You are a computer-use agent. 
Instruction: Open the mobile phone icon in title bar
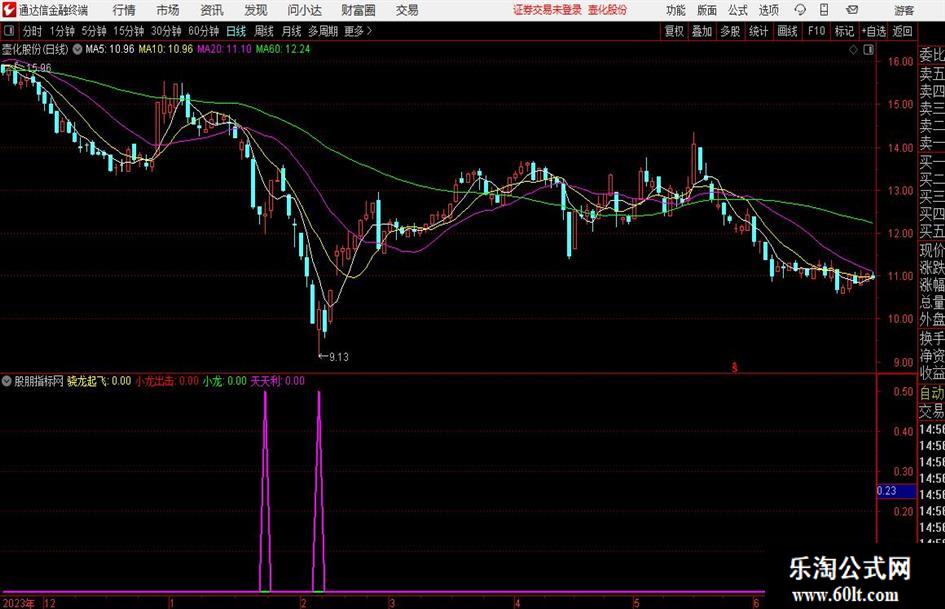pos(824,10)
